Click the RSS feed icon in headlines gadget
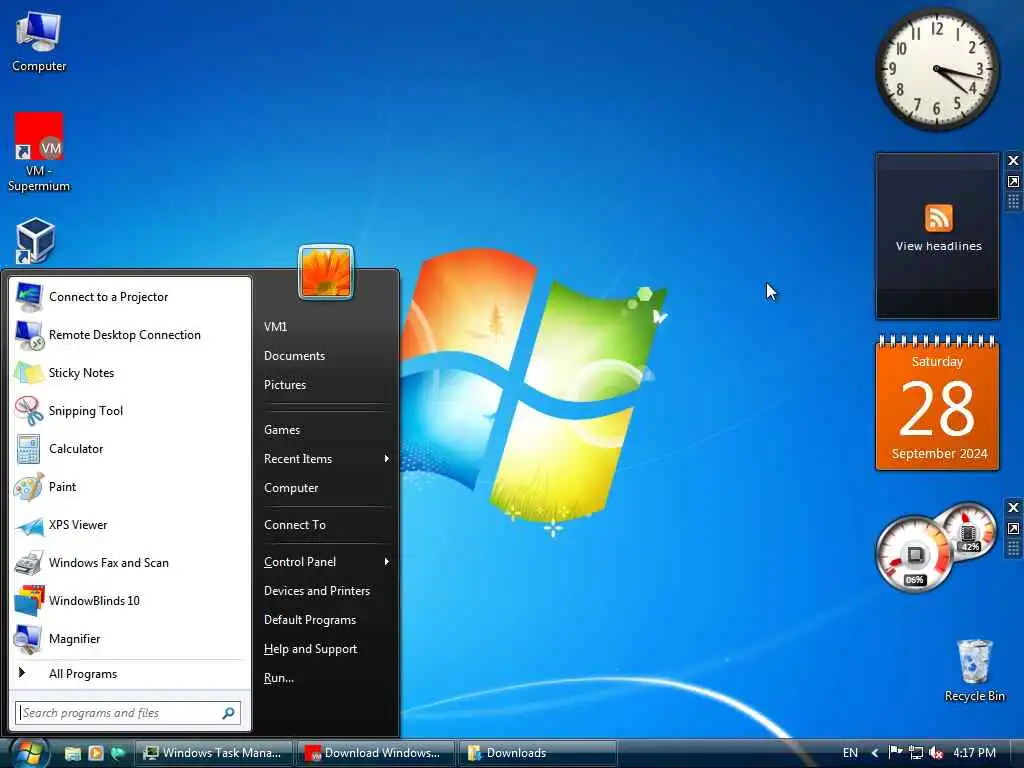Viewport: 1024px width, 768px height. 938,218
